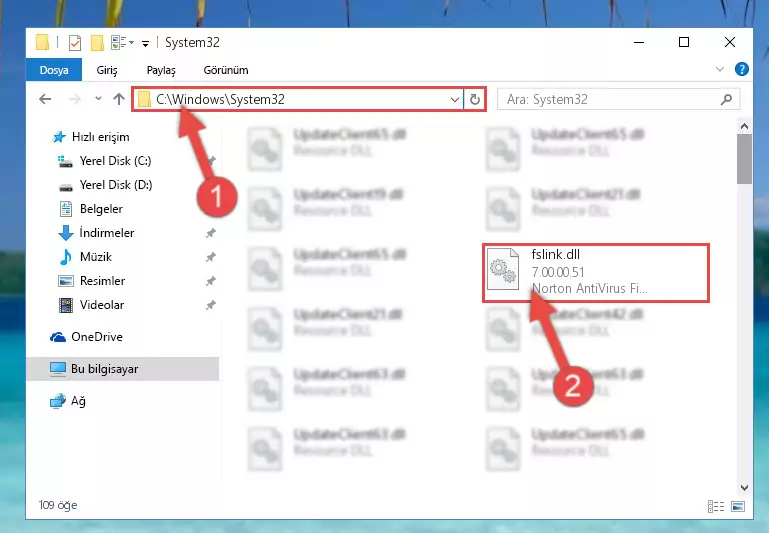The height and width of the screenshot is (533, 769).
Task: Open the recent locations dropdown arrow
Action: pos(98,99)
